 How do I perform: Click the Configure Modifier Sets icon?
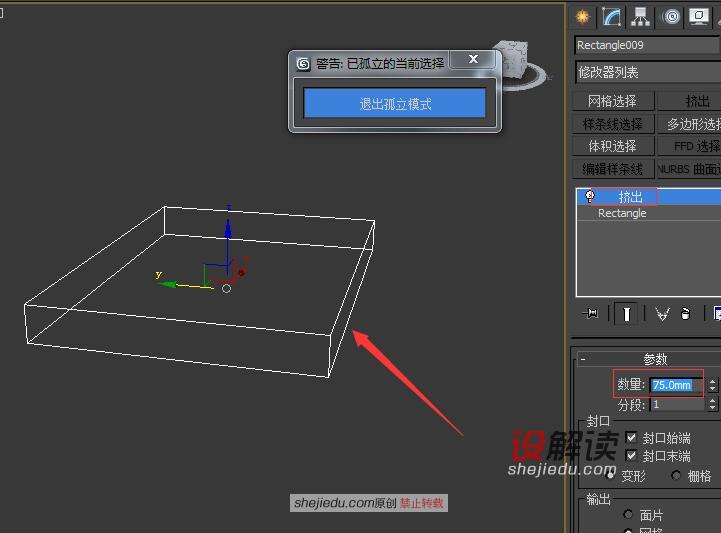tap(717, 314)
